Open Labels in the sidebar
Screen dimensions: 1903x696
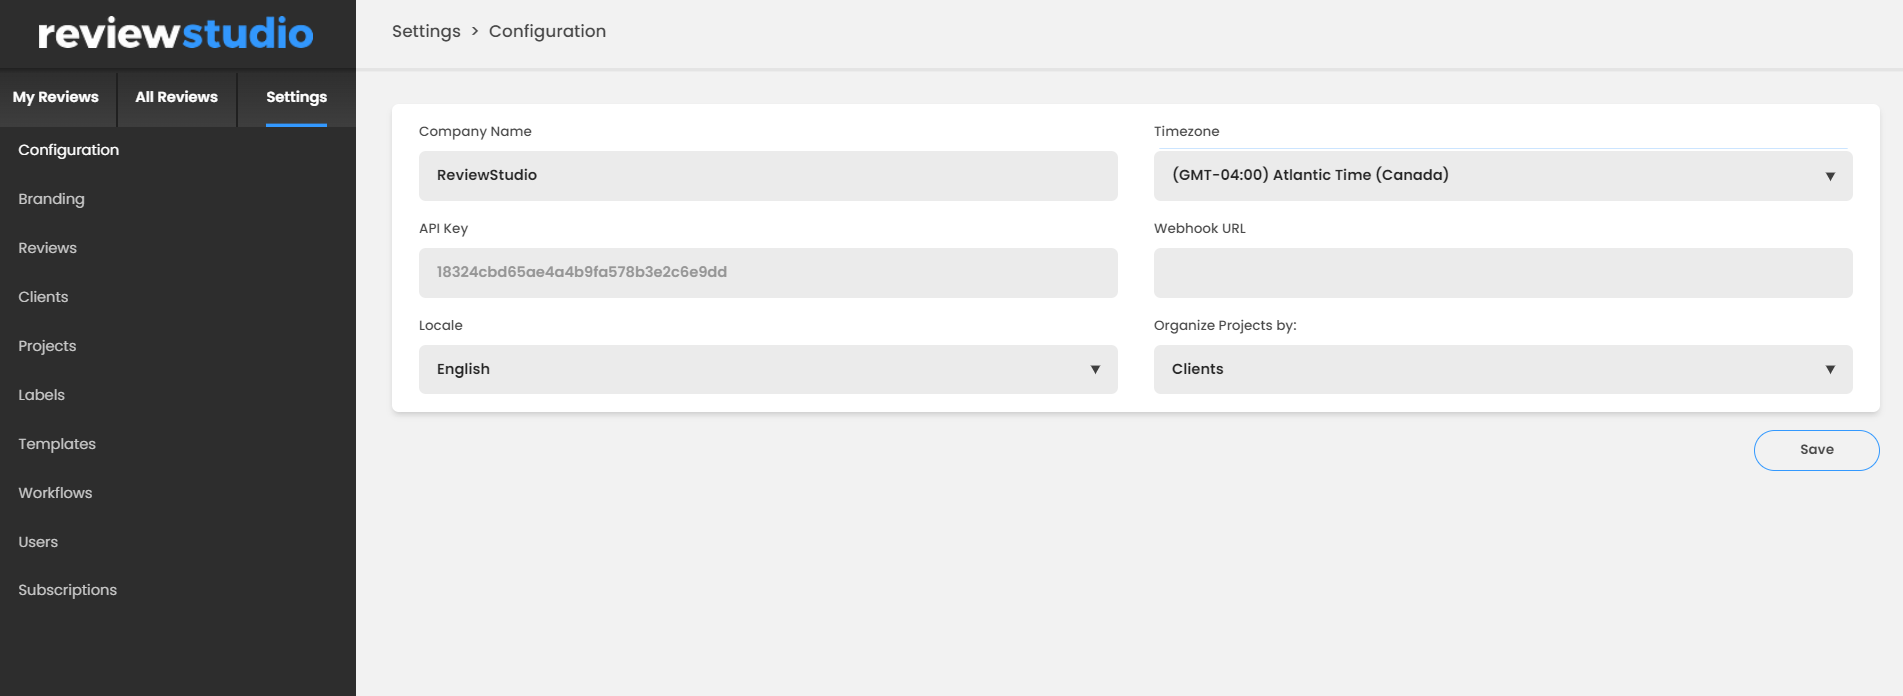point(41,395)
